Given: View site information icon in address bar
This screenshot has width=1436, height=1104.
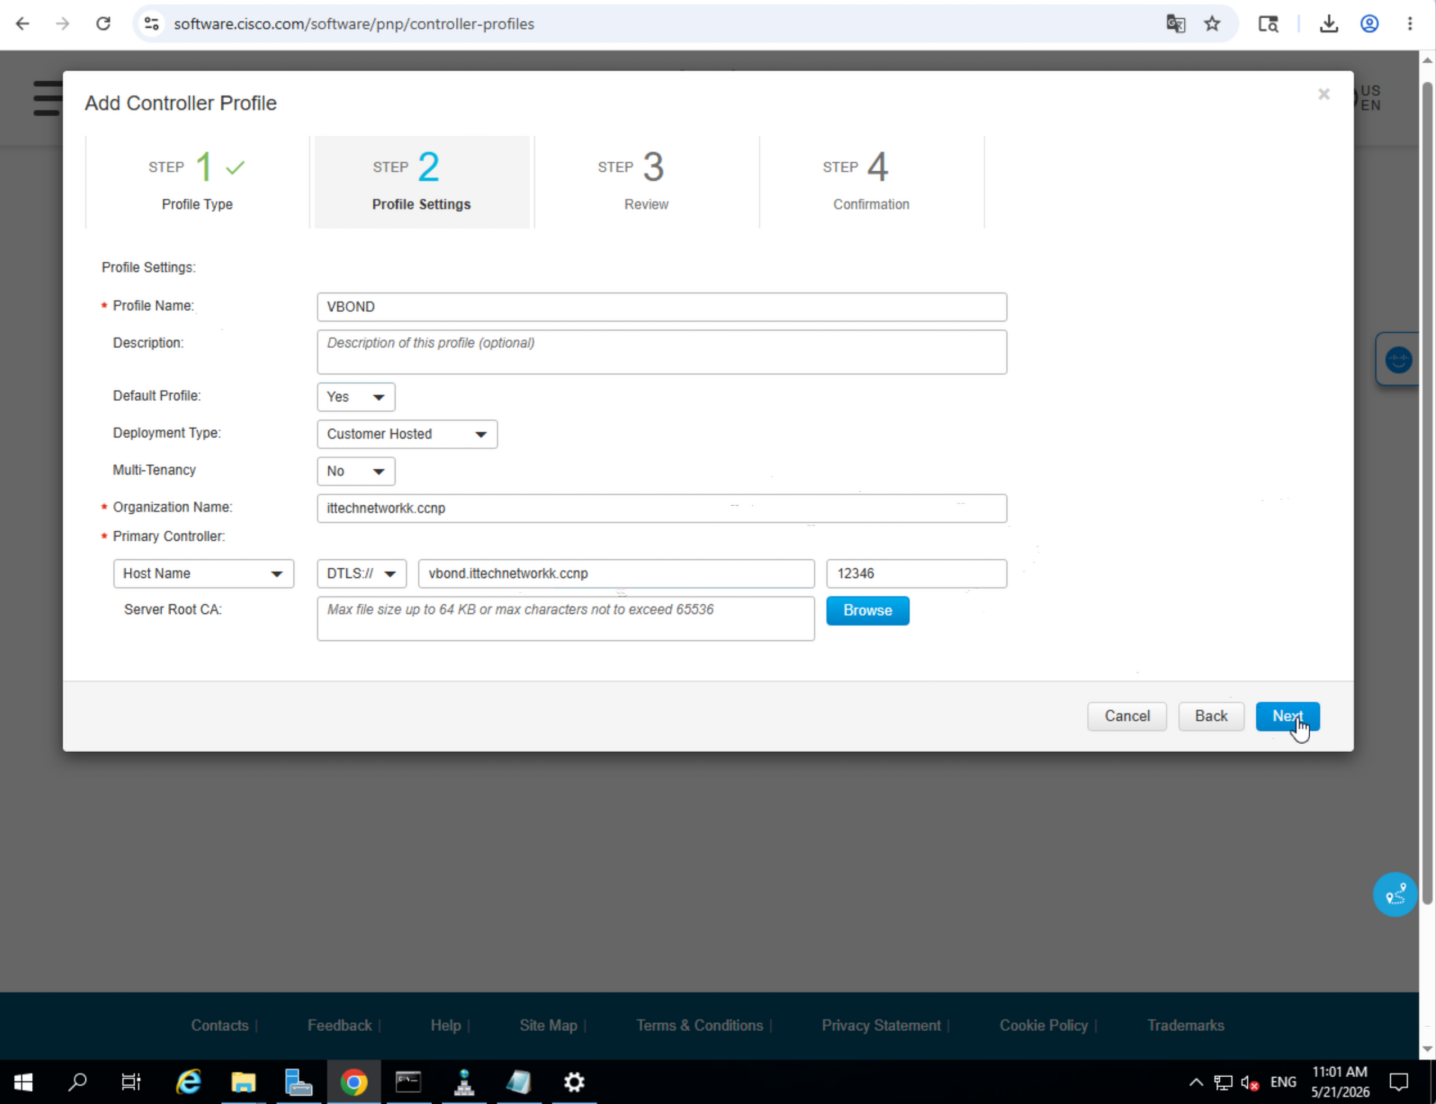Looking at the screenshot, I should (x=152, y=23).
